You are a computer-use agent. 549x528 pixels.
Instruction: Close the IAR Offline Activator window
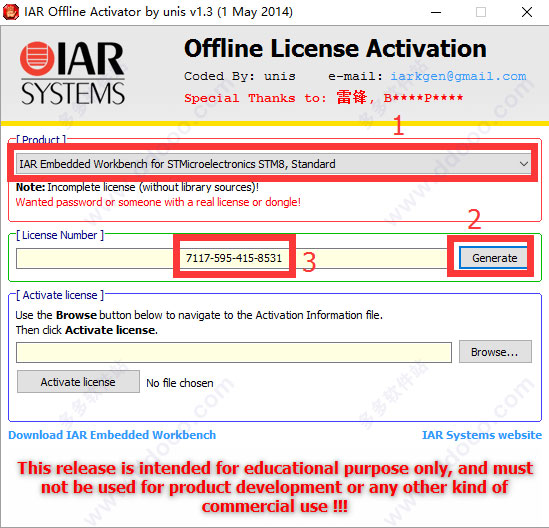(x=527, y=12)
